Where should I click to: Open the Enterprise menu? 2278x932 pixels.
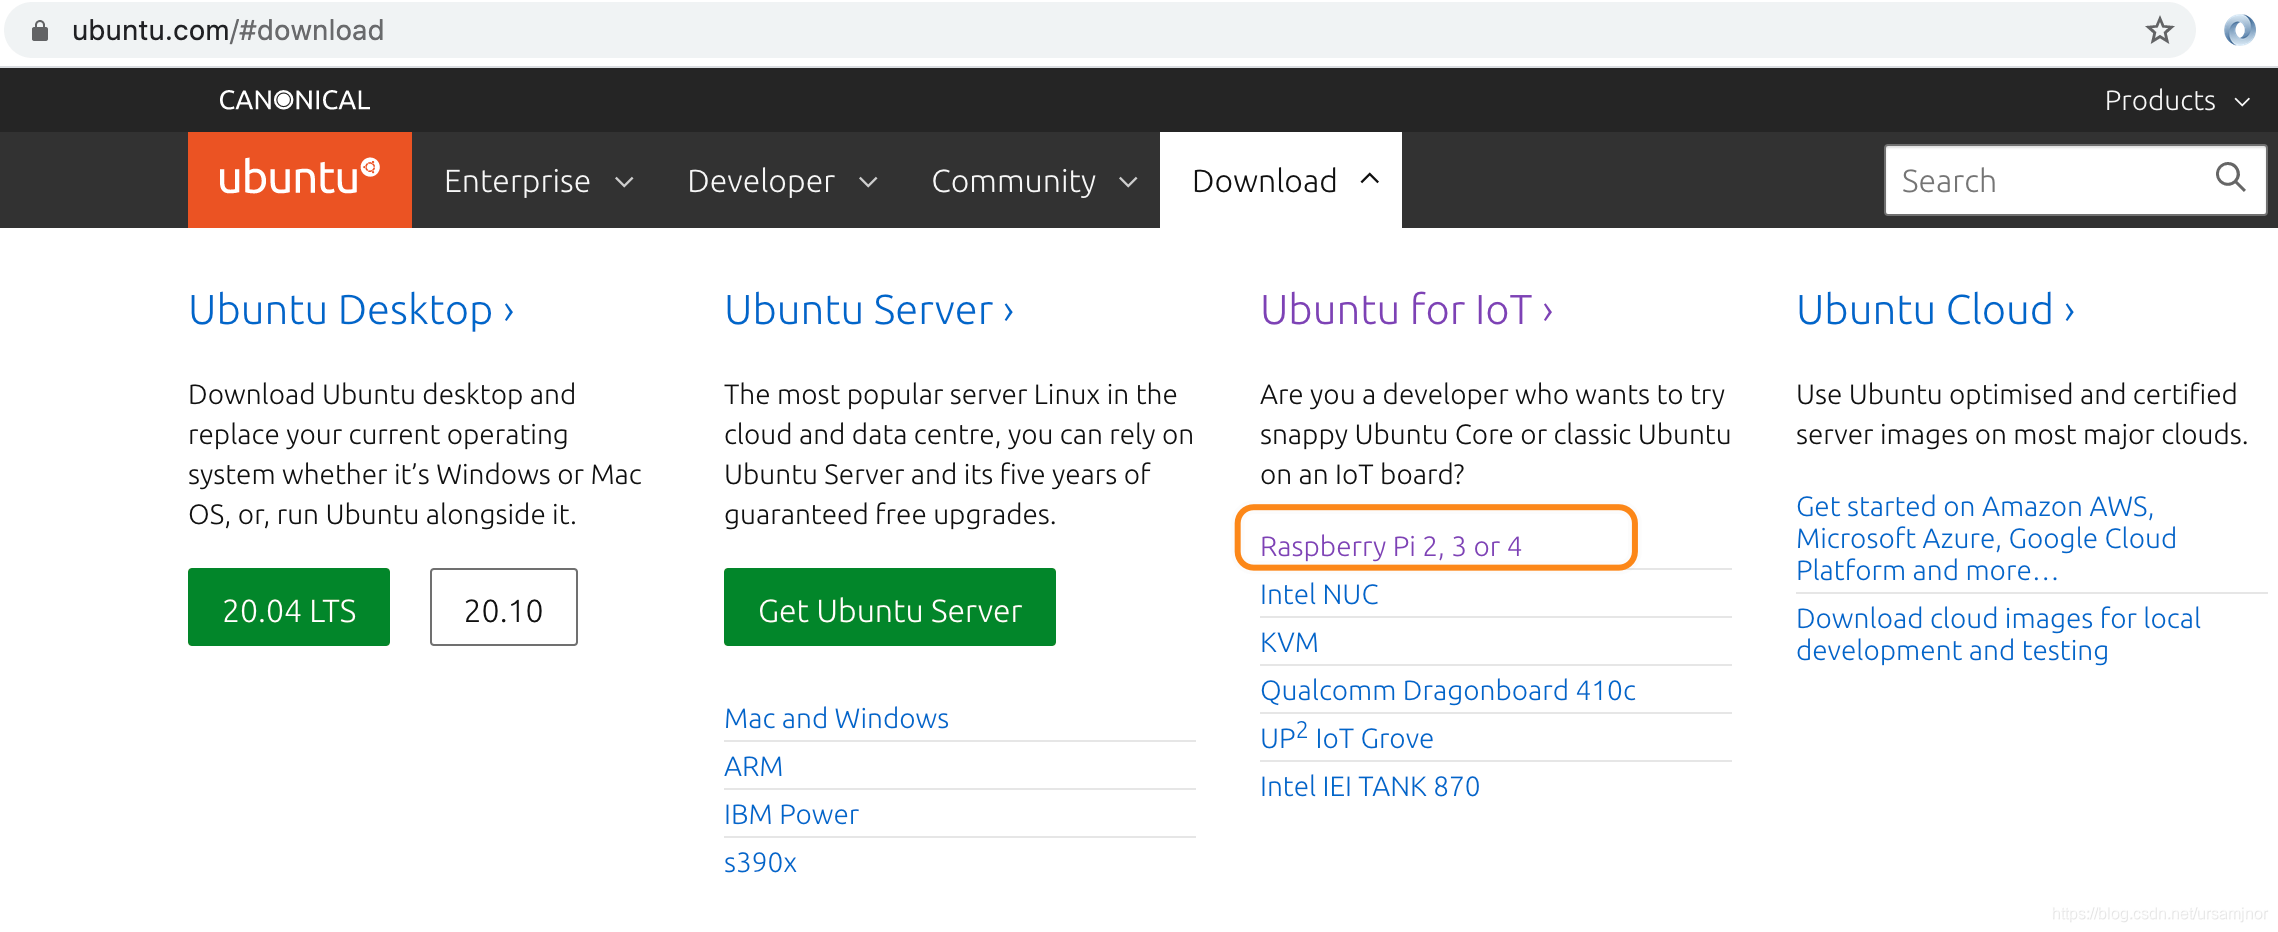tap(538, 181)
